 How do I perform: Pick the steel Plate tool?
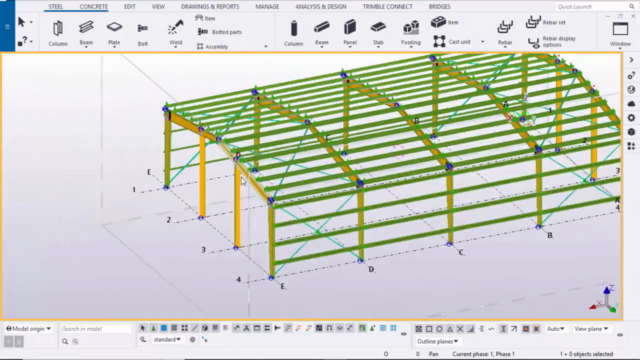click(x=114, y=32)
